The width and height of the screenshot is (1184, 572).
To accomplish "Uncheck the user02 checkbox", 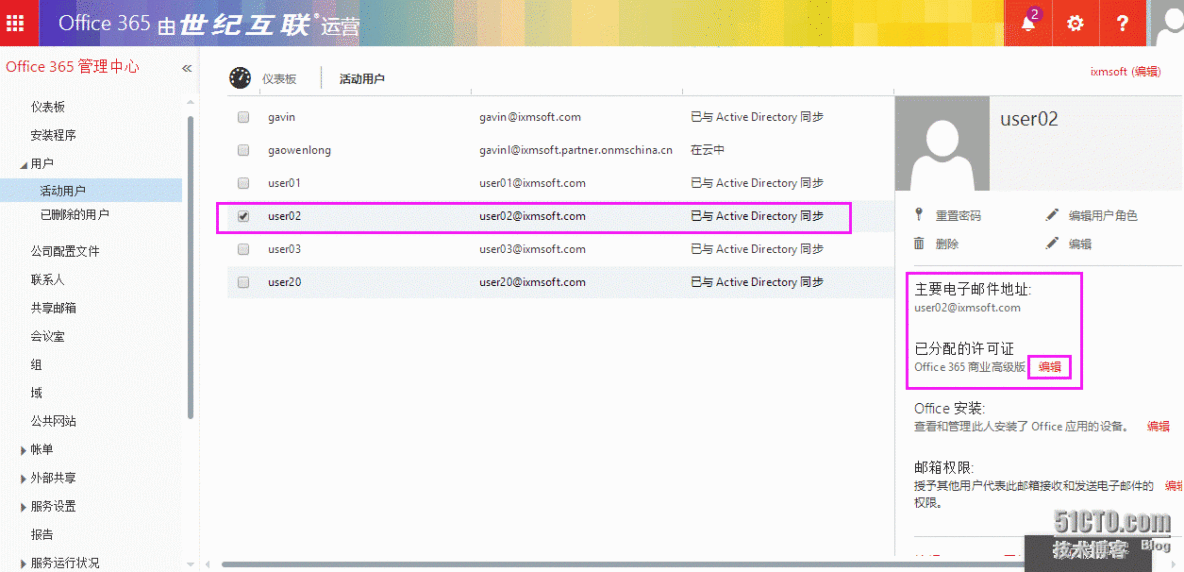I will (243, 216).
